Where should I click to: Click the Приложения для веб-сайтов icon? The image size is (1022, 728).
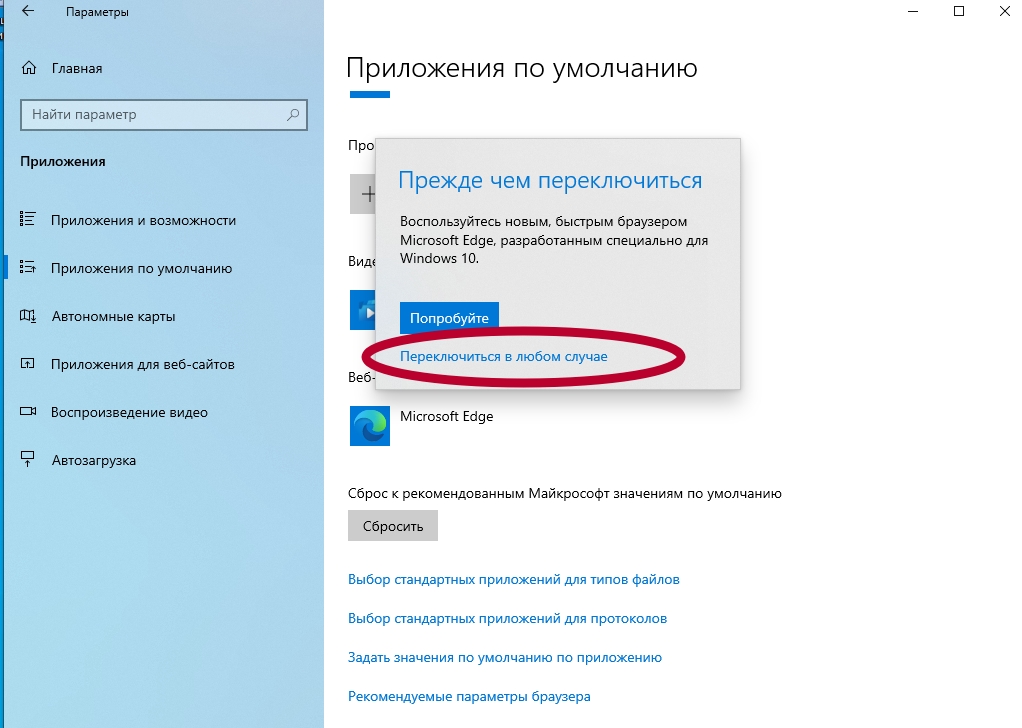pos(29,364)
